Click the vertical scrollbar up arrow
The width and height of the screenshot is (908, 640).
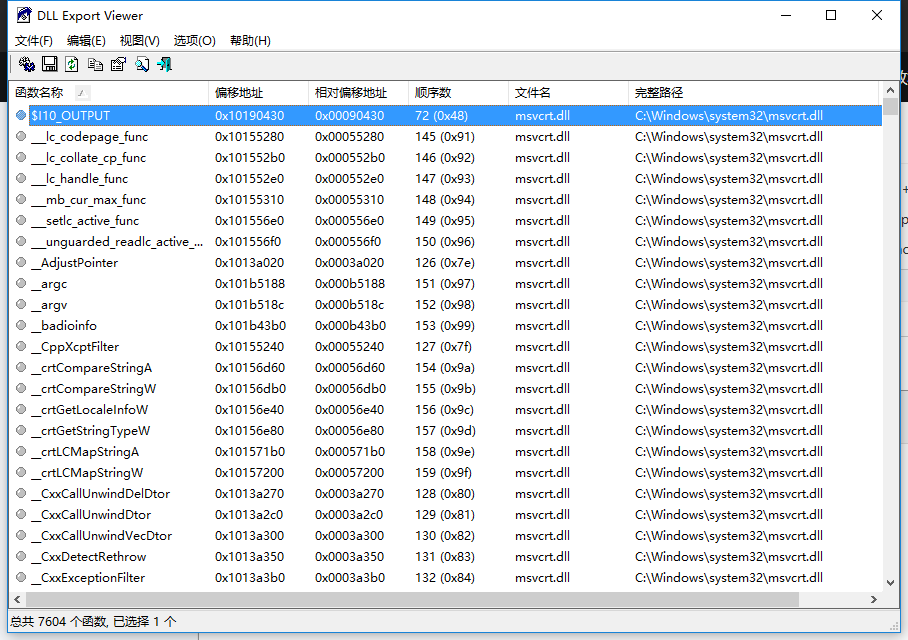(891, 90)
